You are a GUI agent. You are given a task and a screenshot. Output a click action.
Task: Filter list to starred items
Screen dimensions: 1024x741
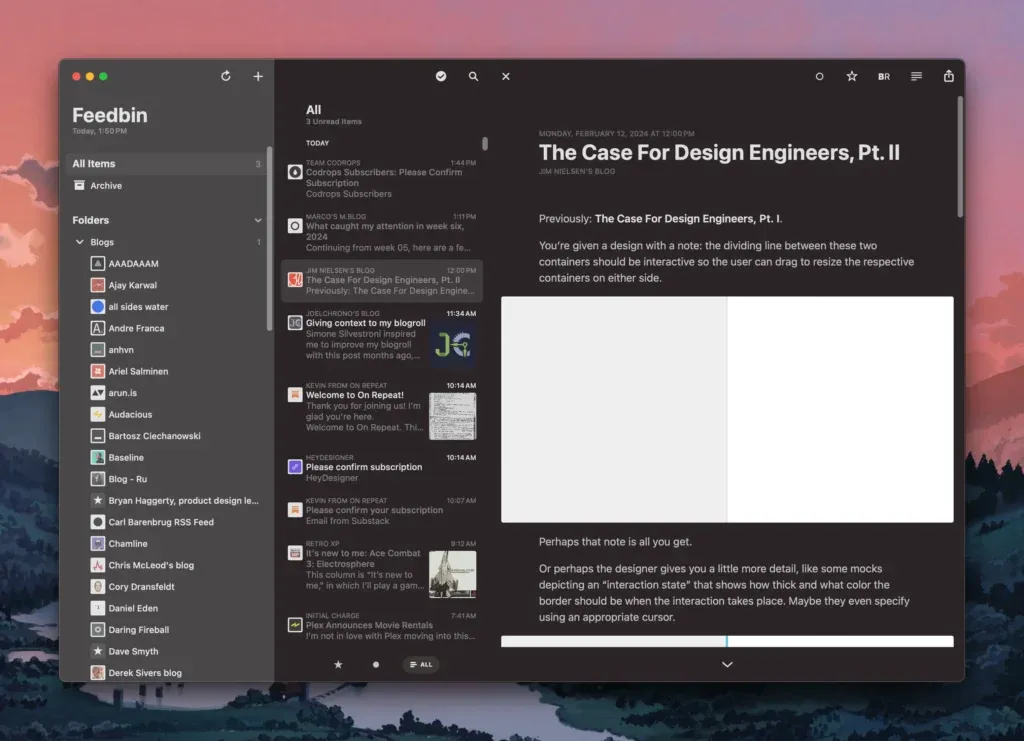[338, 665]
